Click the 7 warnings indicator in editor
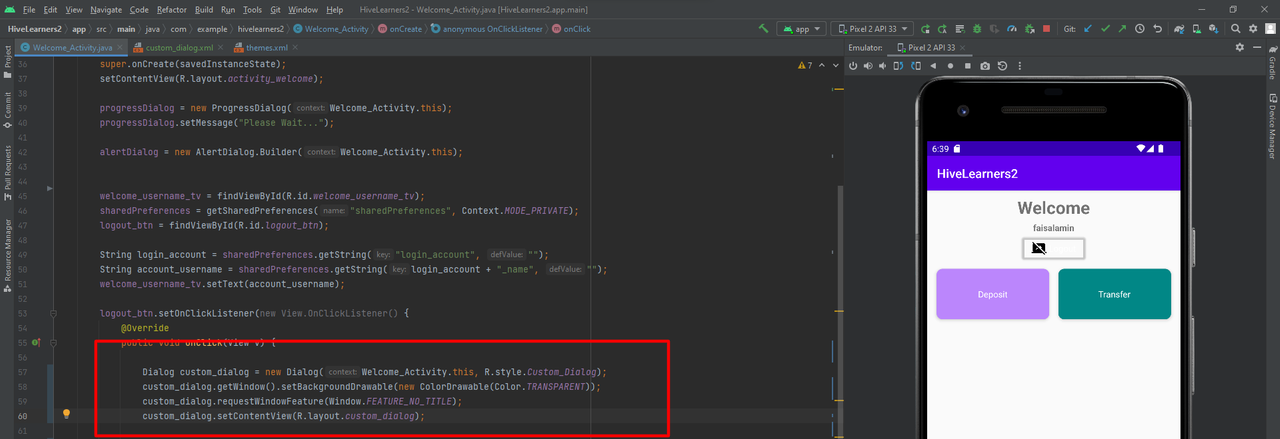The image size is (1280, 439). [x=806, y=65]
